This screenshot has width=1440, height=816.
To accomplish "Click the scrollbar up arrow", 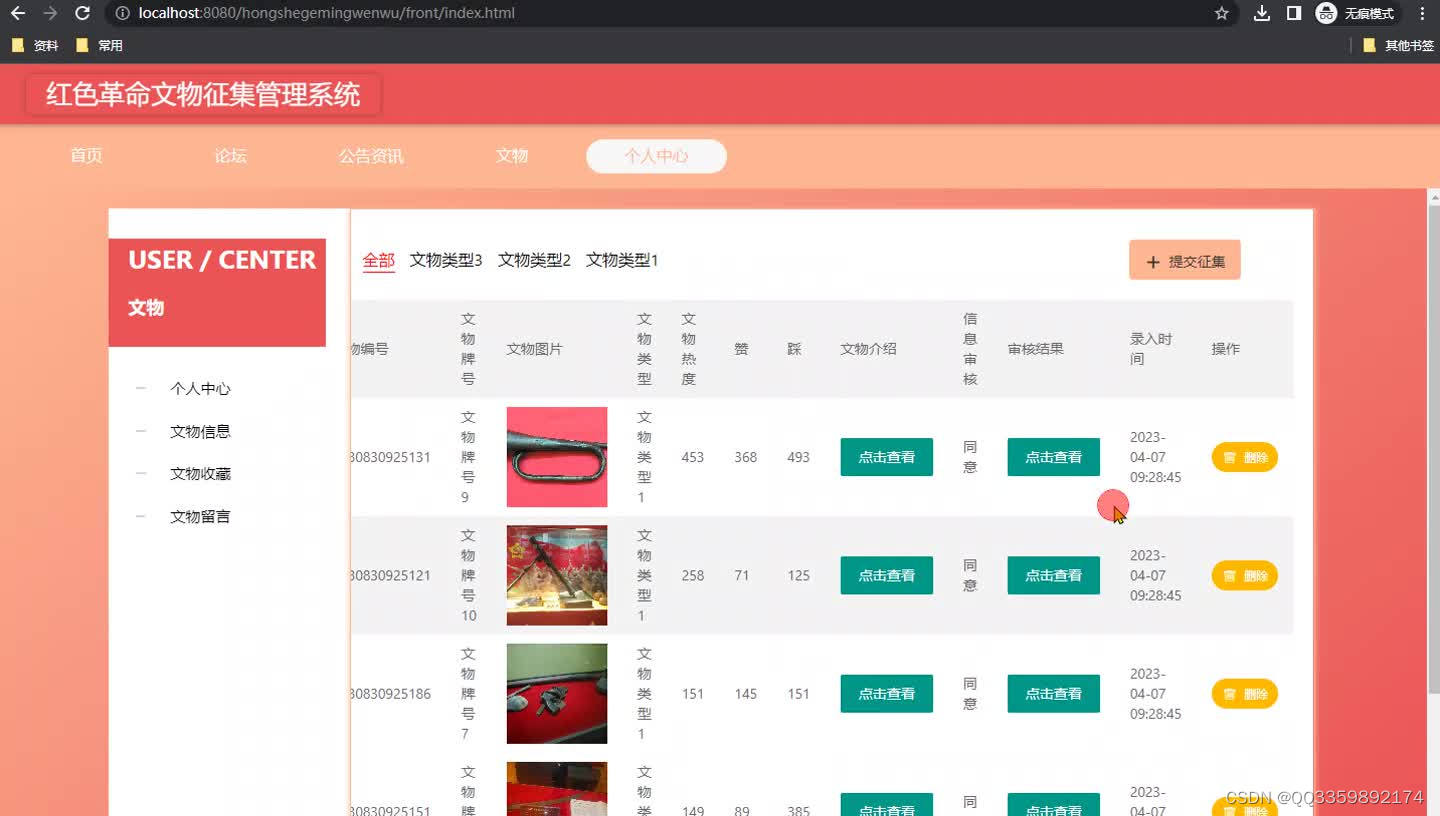I will (1433, 196).
